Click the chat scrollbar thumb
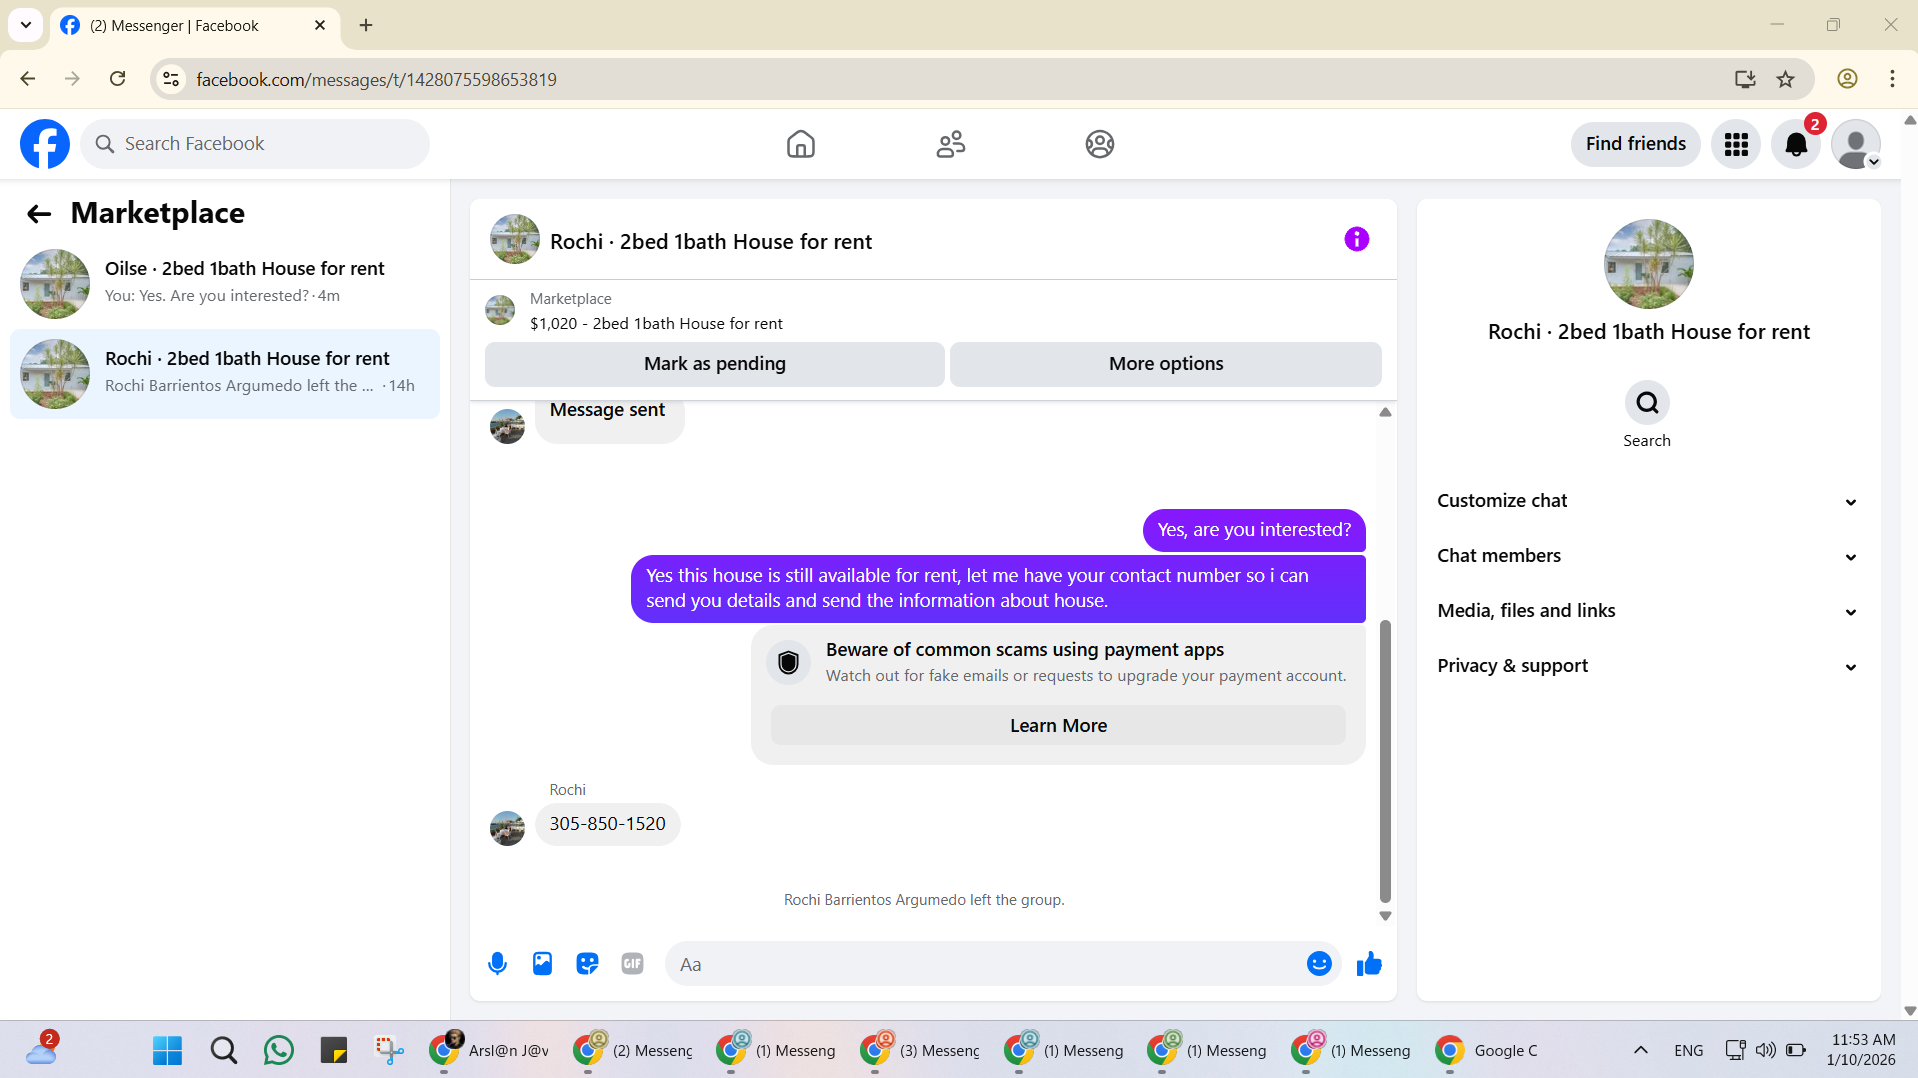 (x=1385, y=761)
